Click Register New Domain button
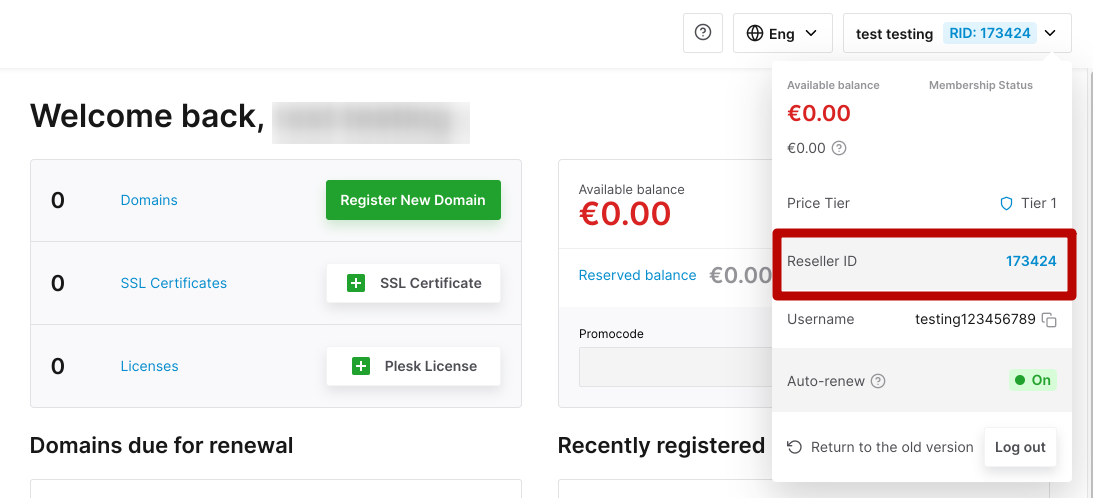 click(413, 200)
